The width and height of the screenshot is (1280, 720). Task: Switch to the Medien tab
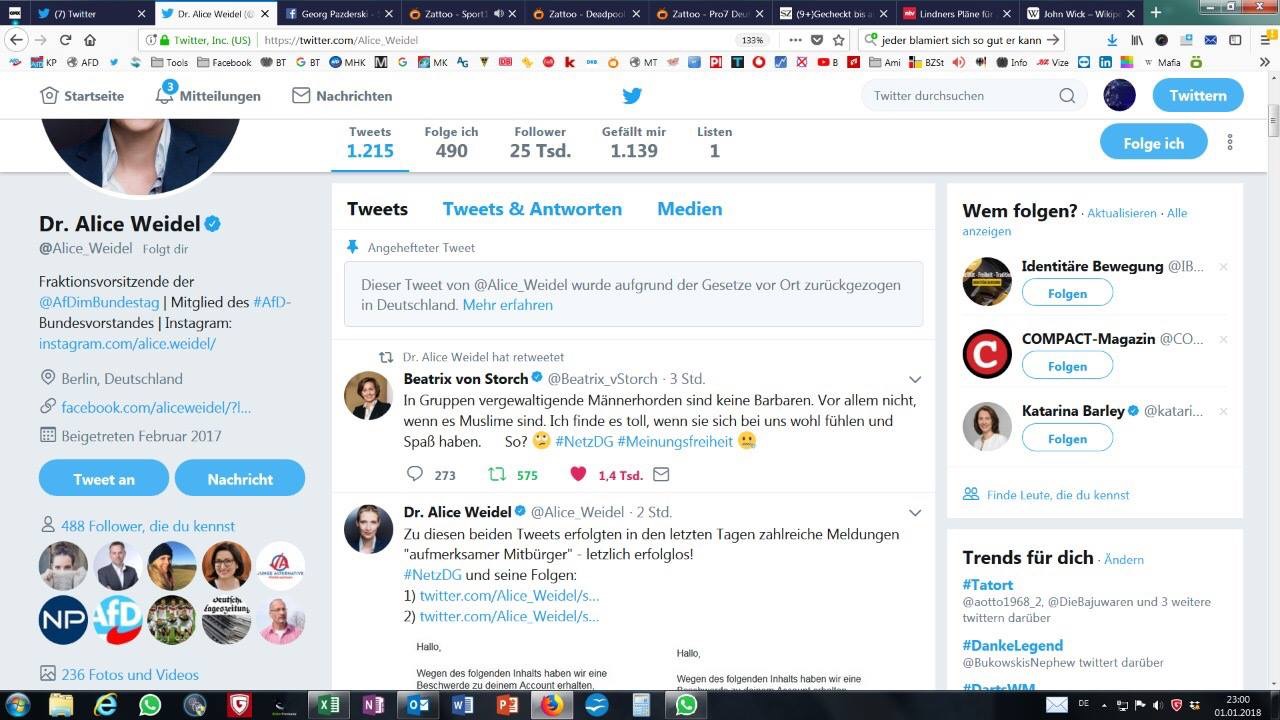[x=689, y=209]
